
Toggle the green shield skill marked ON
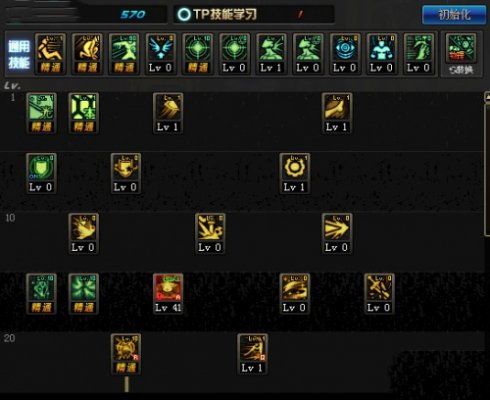coord(41,173)
